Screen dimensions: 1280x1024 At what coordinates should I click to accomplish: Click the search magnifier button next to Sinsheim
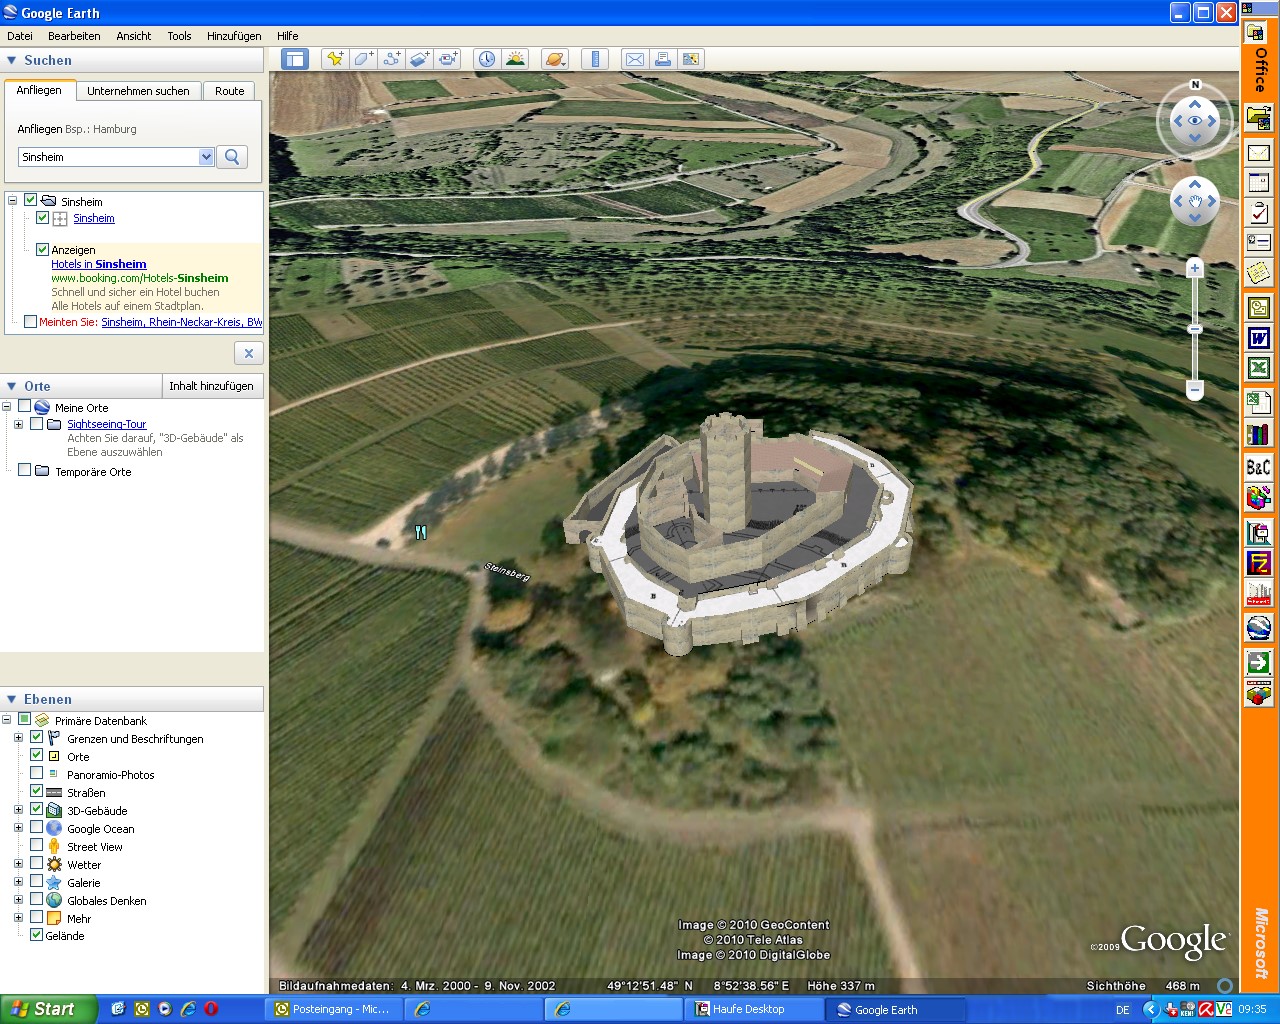click(x=232, y=157)
